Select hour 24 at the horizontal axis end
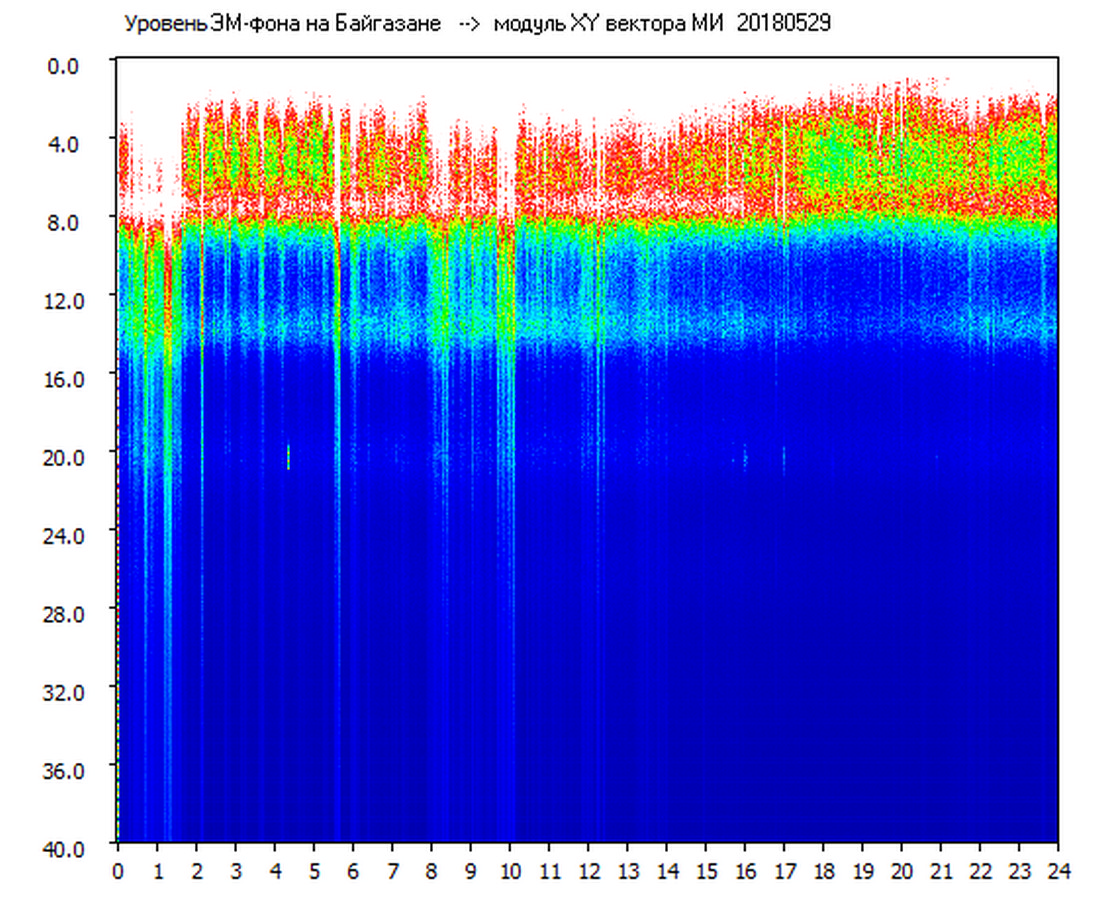This screenshot has height=900, width=1096. pyautogui.click(x=1058, y=871)
